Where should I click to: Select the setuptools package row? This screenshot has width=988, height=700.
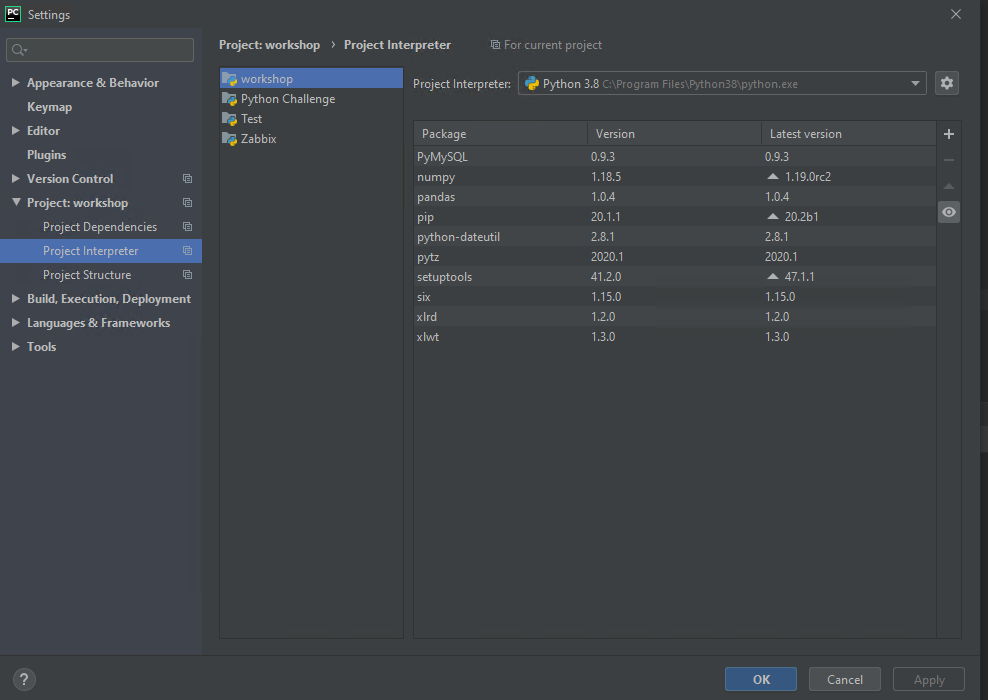pyautogui.click(x=674, y=277)
